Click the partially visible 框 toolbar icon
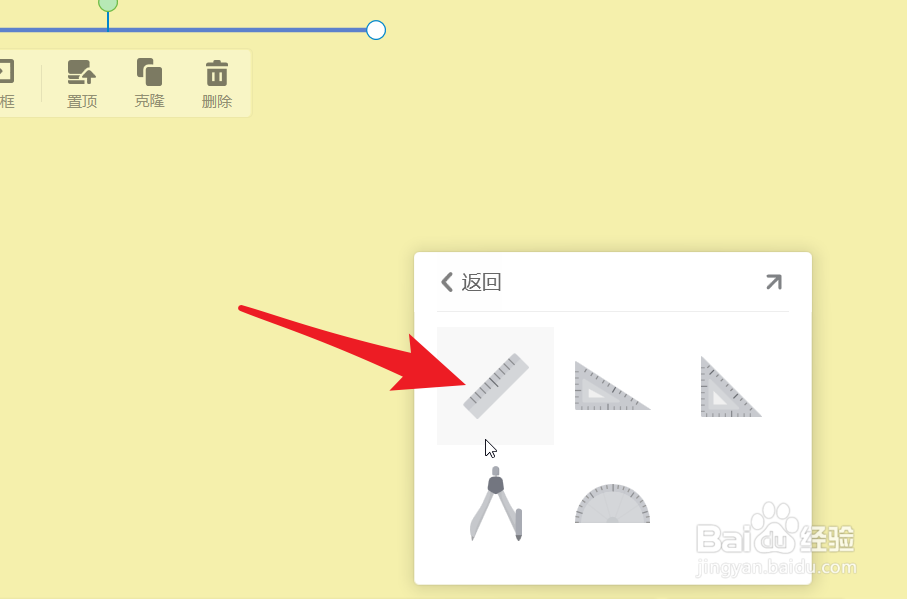This screenshot has height=599, width=907. click(6, 72)
